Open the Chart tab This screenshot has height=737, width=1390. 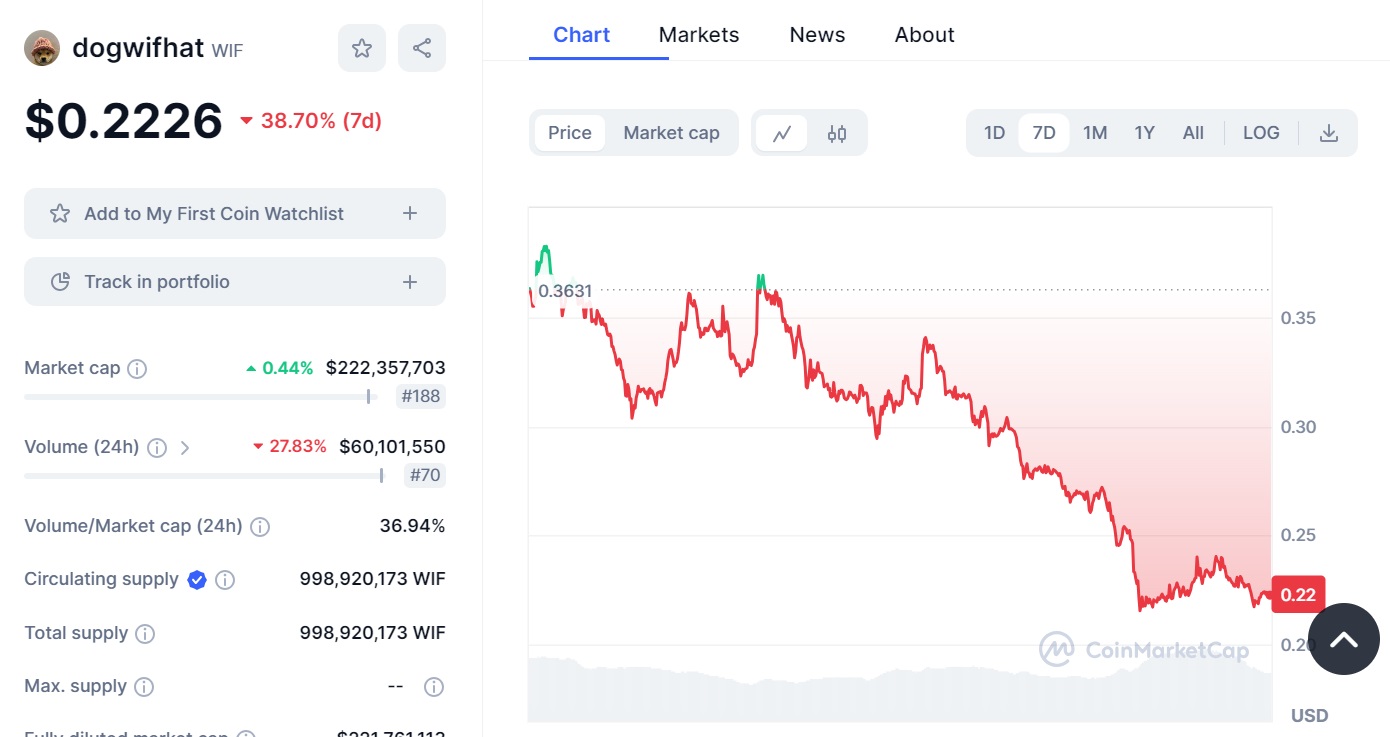point(582,35)
